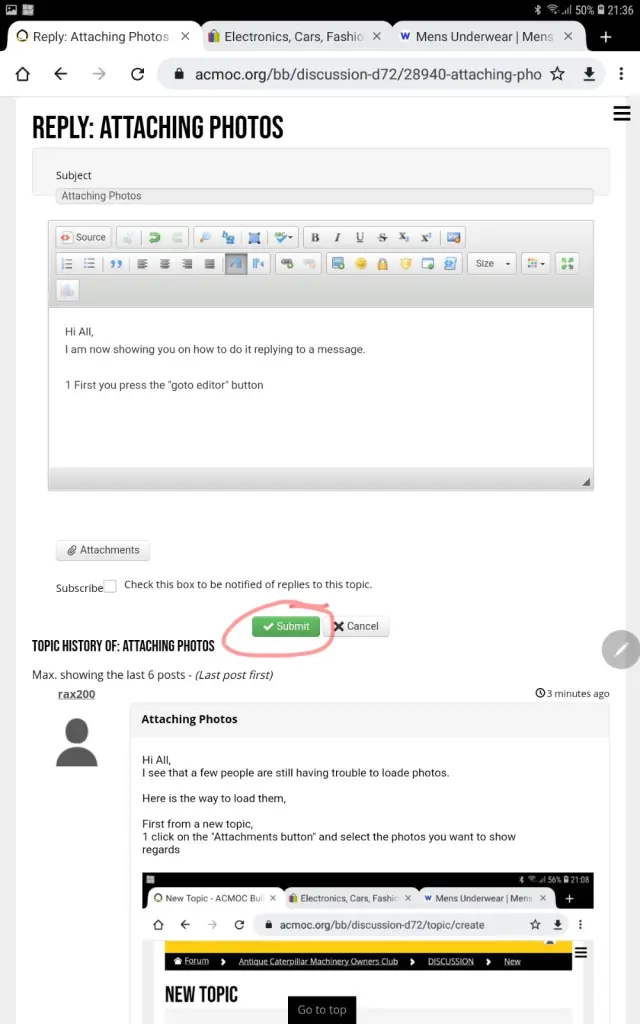Insert a numbered list
The image size is (640, 1024).
click(x=67, y=264)
